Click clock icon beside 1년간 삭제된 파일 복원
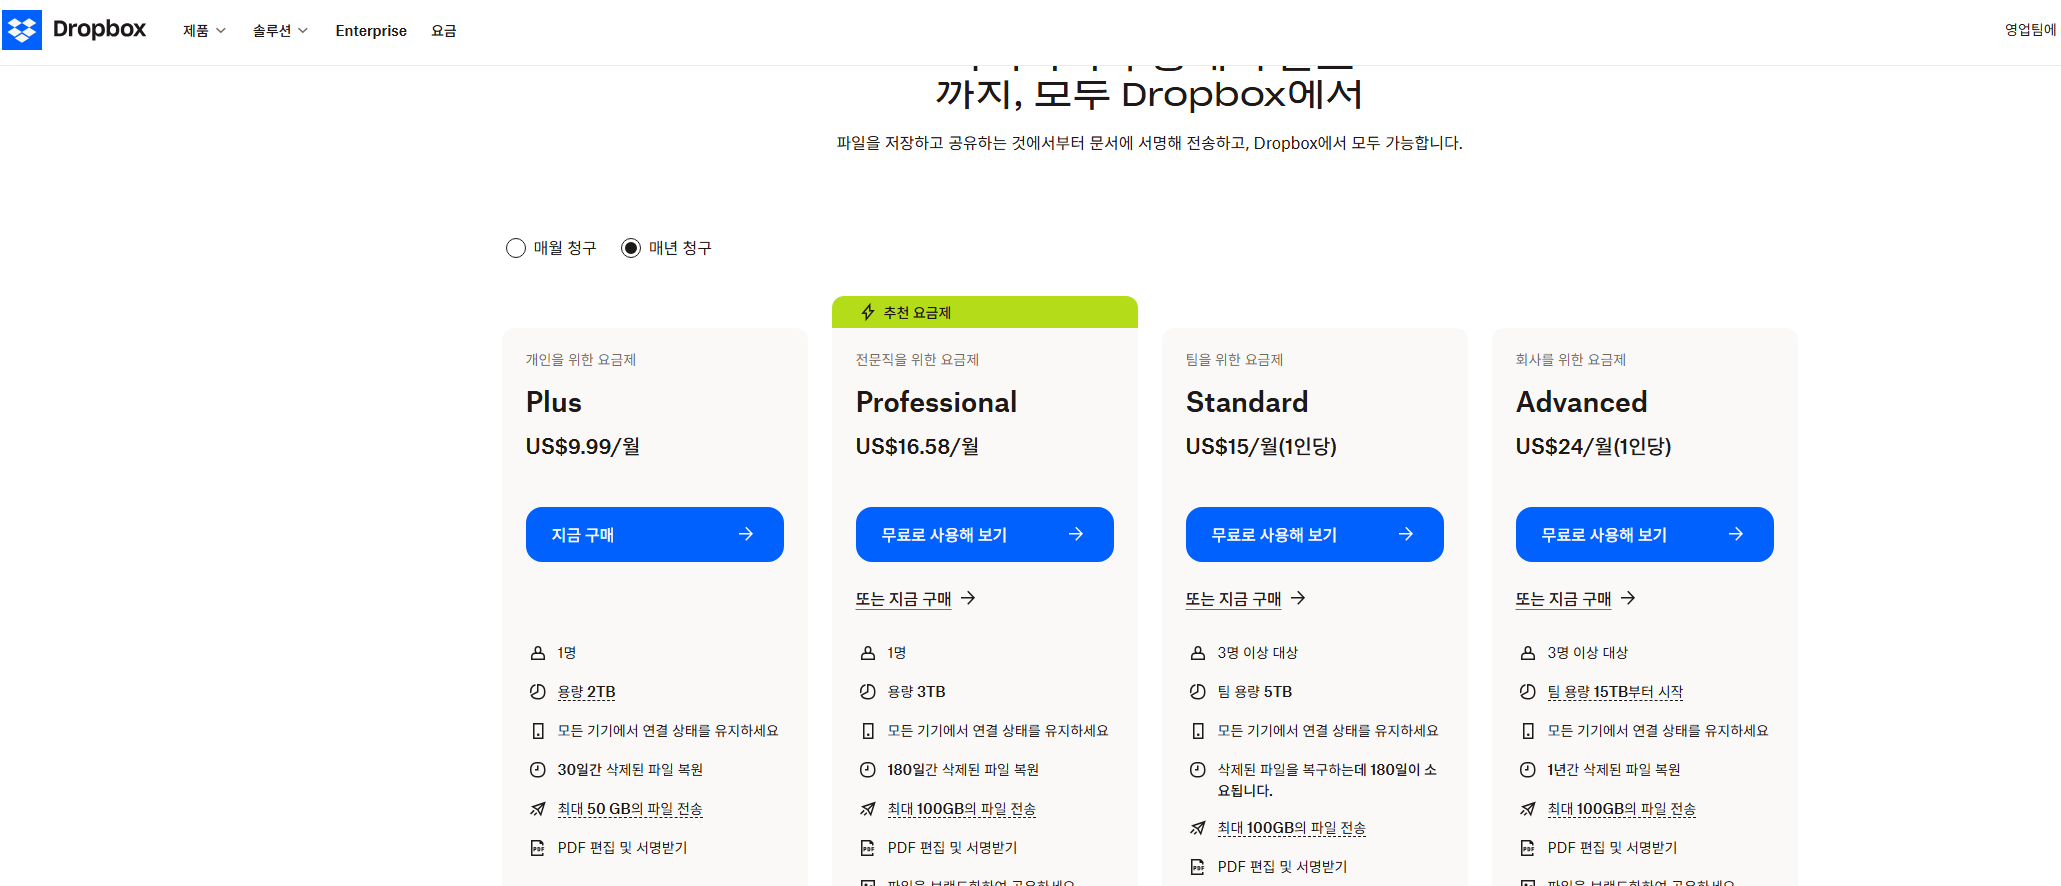The width and height of the screenshot is (2061, 886). [x=1527, y=770]
